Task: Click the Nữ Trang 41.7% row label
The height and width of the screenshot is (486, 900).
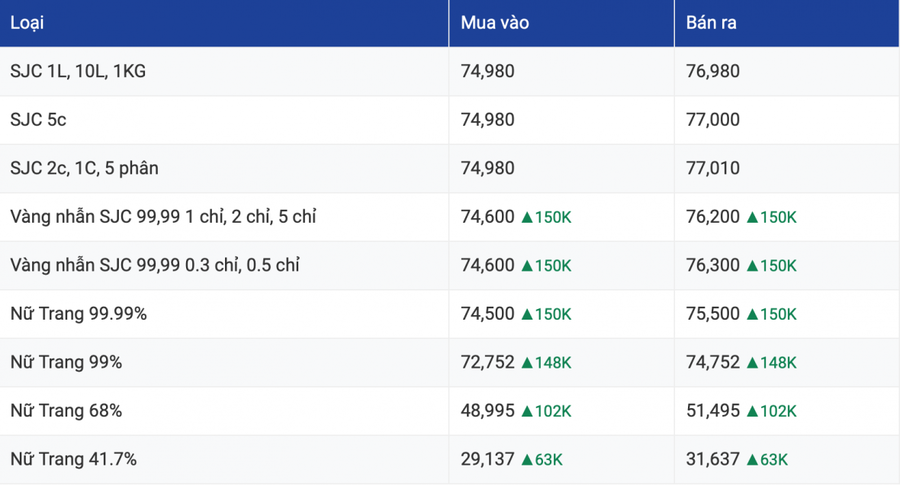Action: tap(73, 460)
